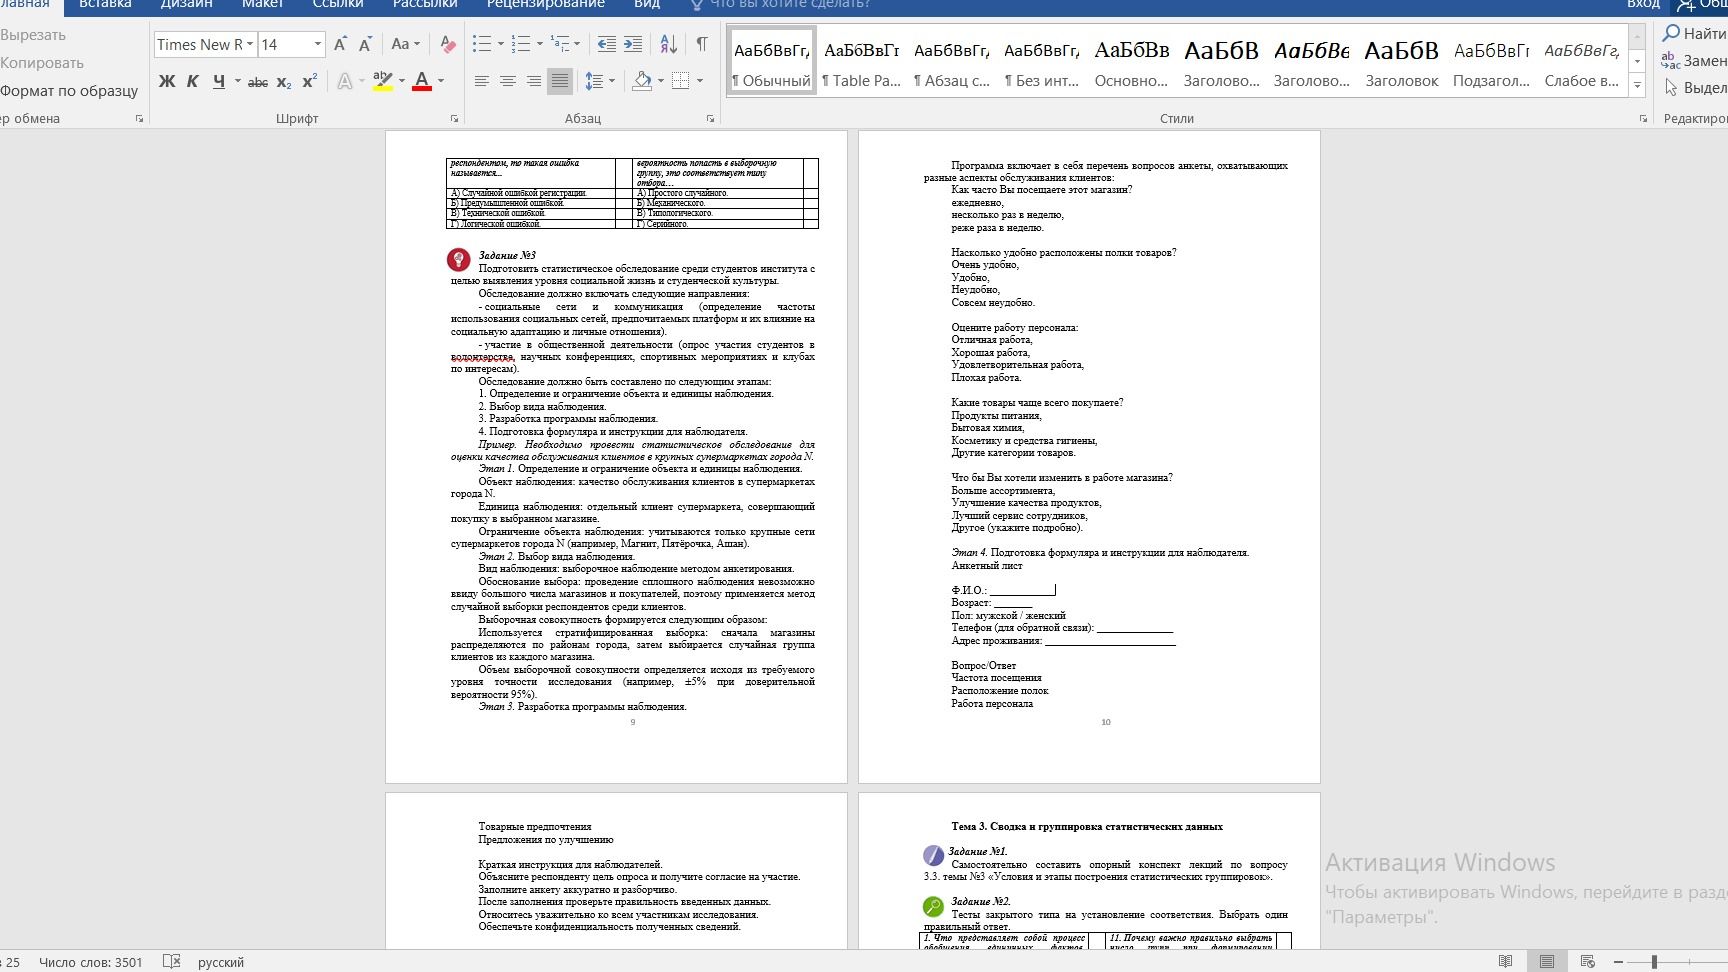Increase font size with the grow button

coord(340,44)
